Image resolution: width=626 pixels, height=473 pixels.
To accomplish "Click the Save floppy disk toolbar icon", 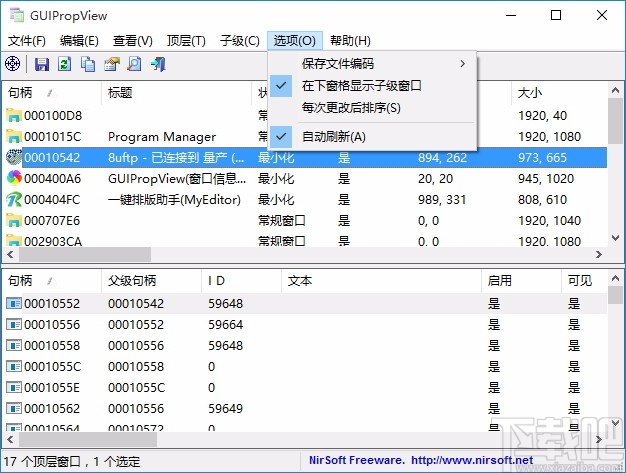I will click(x=42, y=64).
